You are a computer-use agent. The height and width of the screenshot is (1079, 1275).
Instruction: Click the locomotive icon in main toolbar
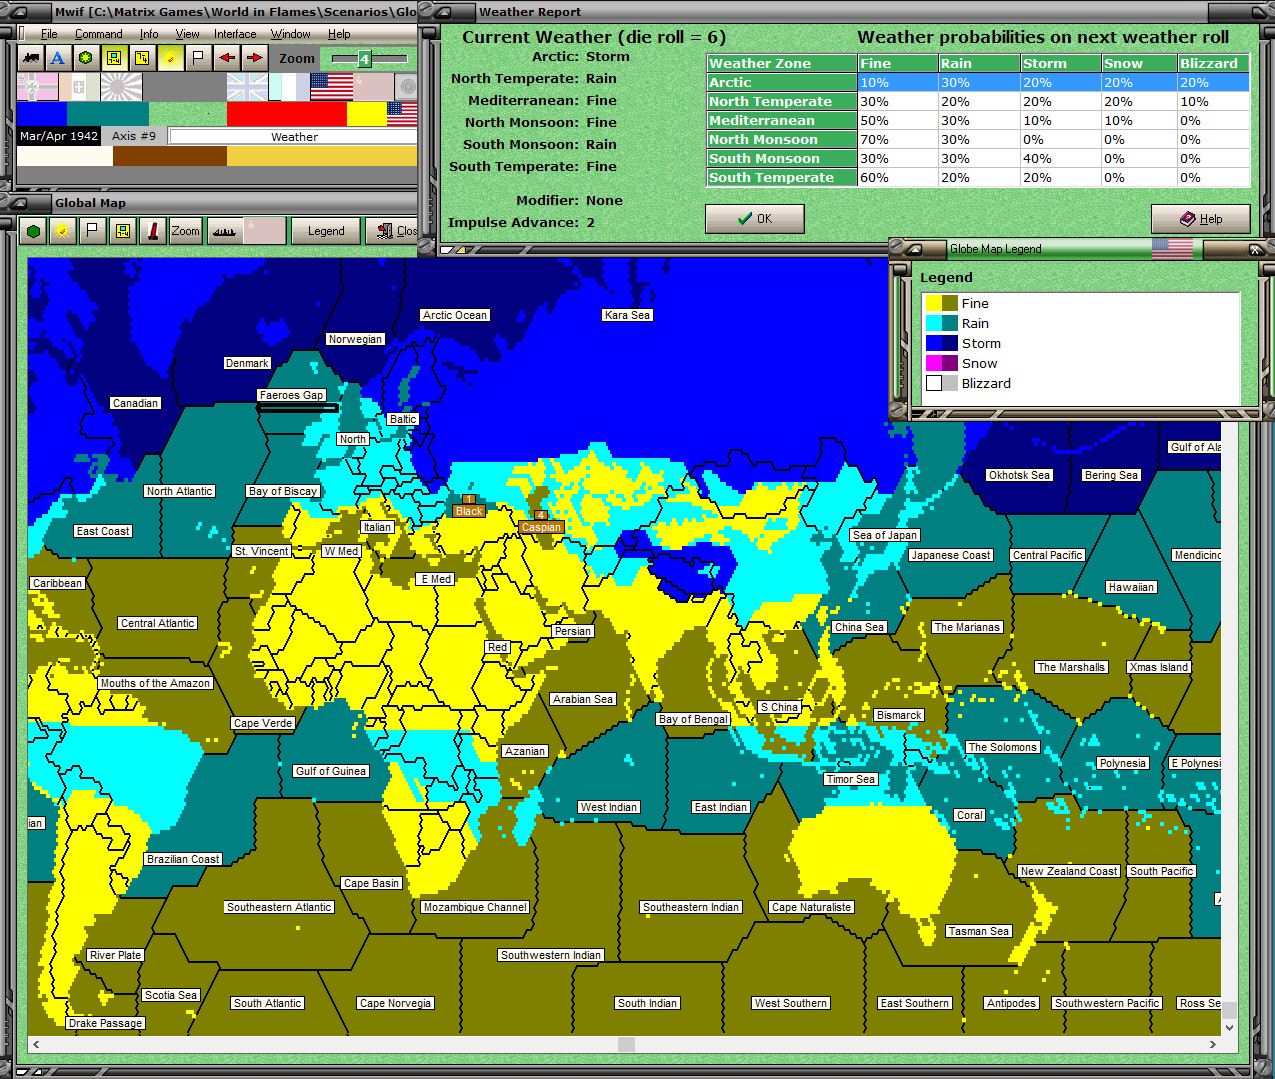click(x=30, y=58)
